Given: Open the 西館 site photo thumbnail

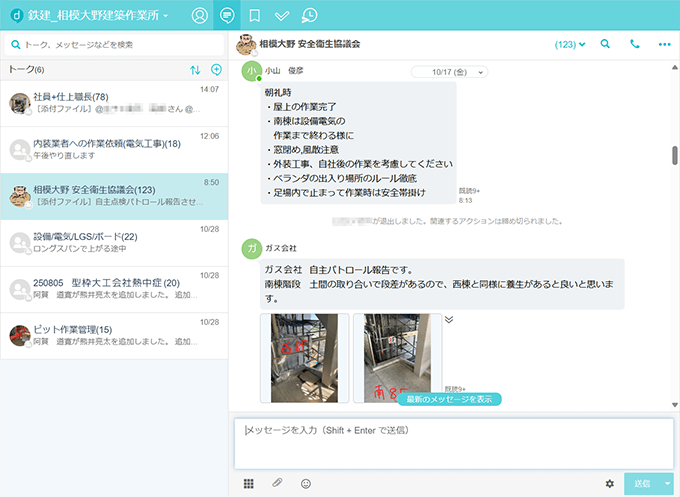Looking at the screenshot, I should tap(304, 358).
